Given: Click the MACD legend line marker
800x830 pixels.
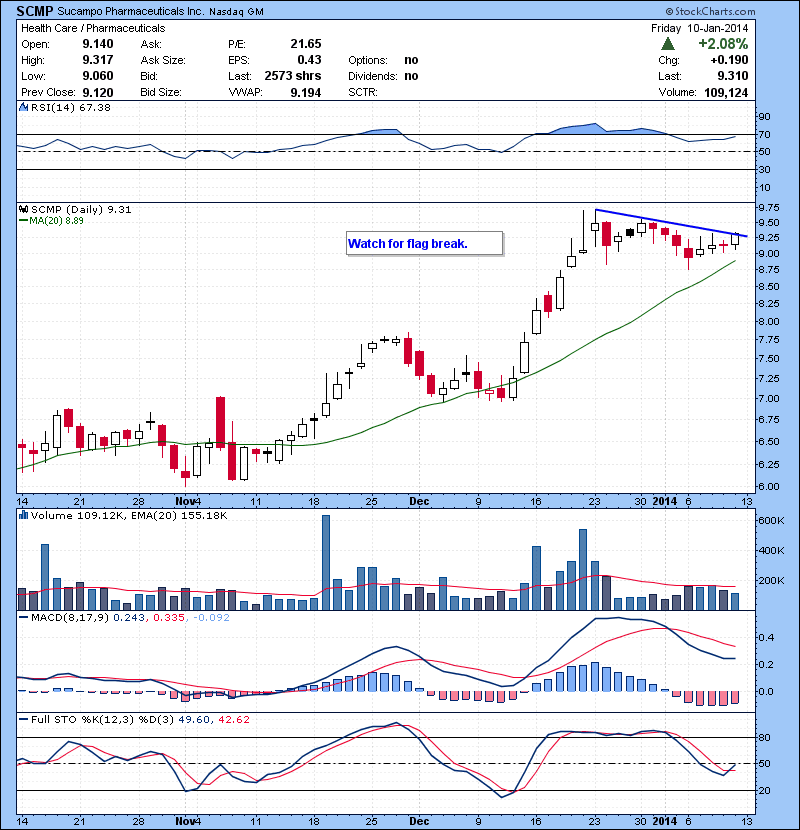Looking at the screenshot, I should (x=23, y=617).
